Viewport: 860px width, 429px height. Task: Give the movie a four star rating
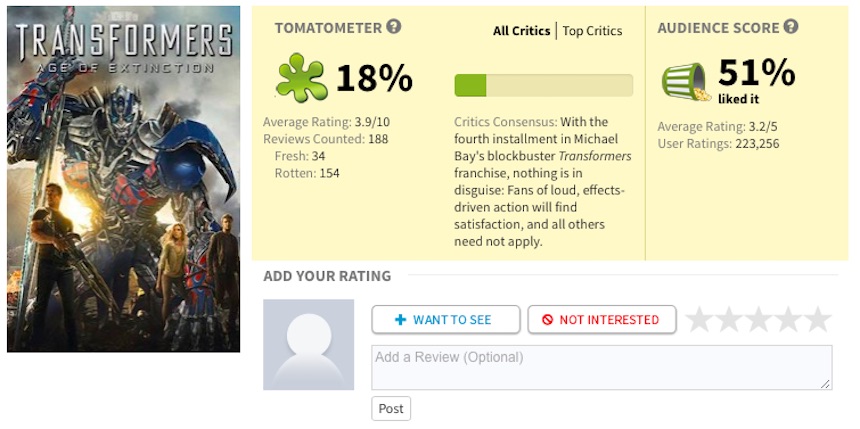click(789, 319)
